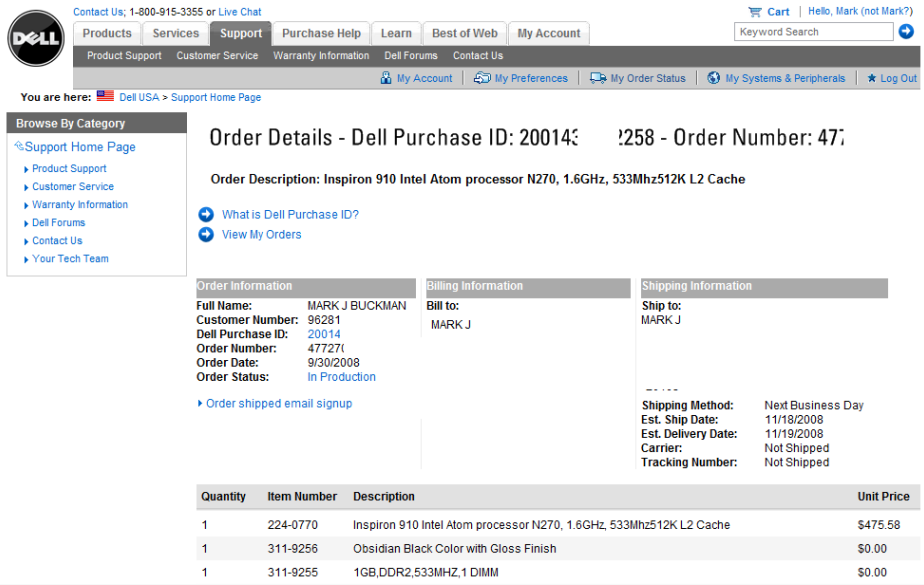Click the blue search arrow button
The height and width of the screenshot is (585, 924).
click(x=906, y=32)
